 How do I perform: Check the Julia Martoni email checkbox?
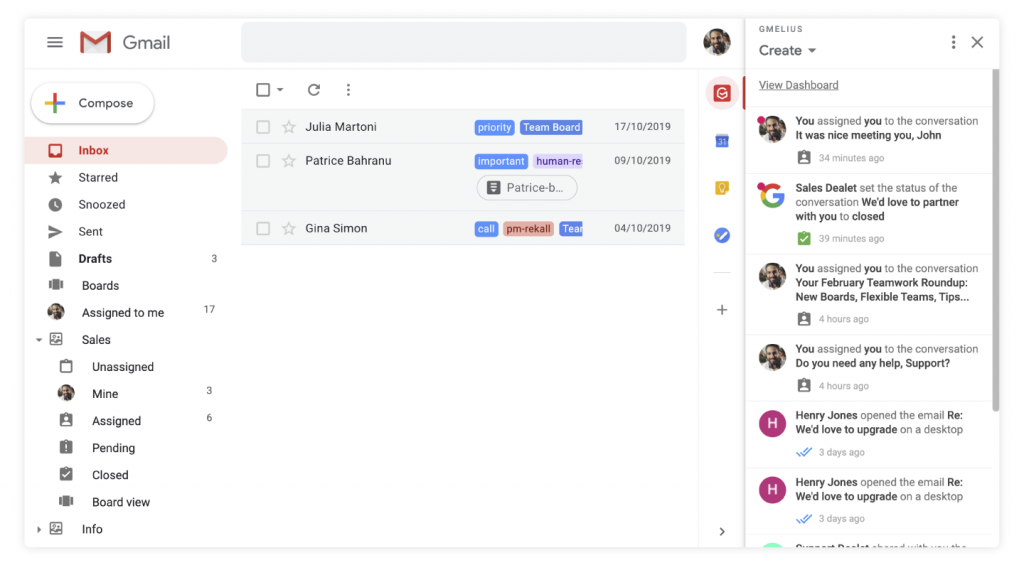pos(263,127)
